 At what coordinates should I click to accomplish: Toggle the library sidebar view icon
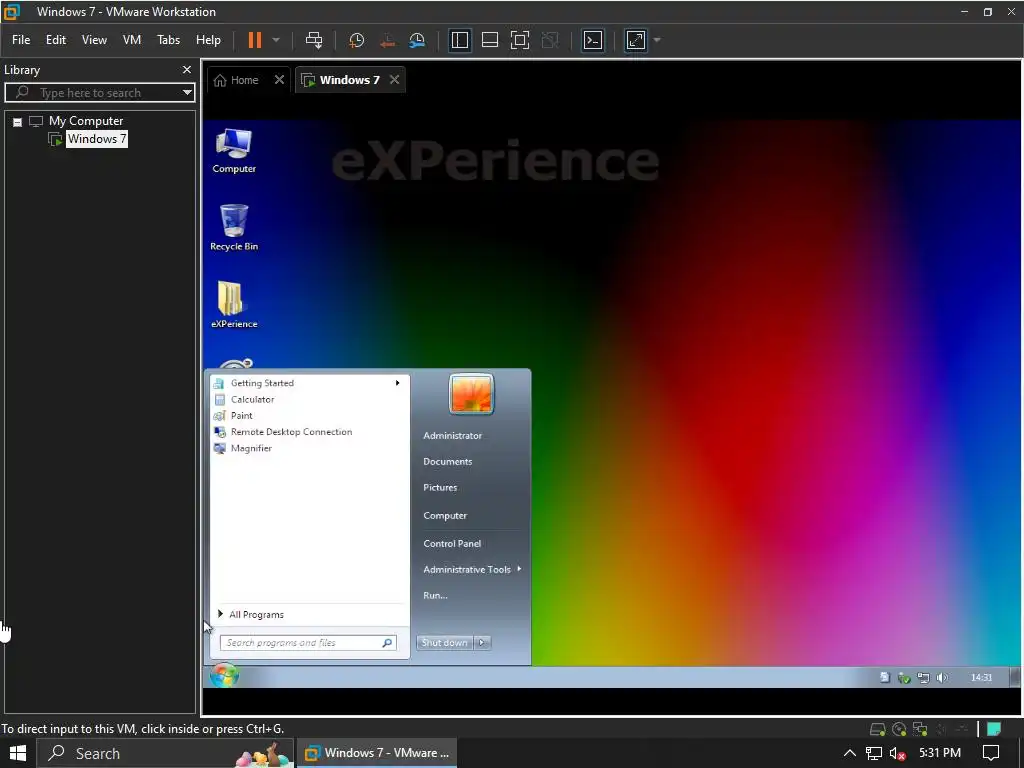click(460, 40)
